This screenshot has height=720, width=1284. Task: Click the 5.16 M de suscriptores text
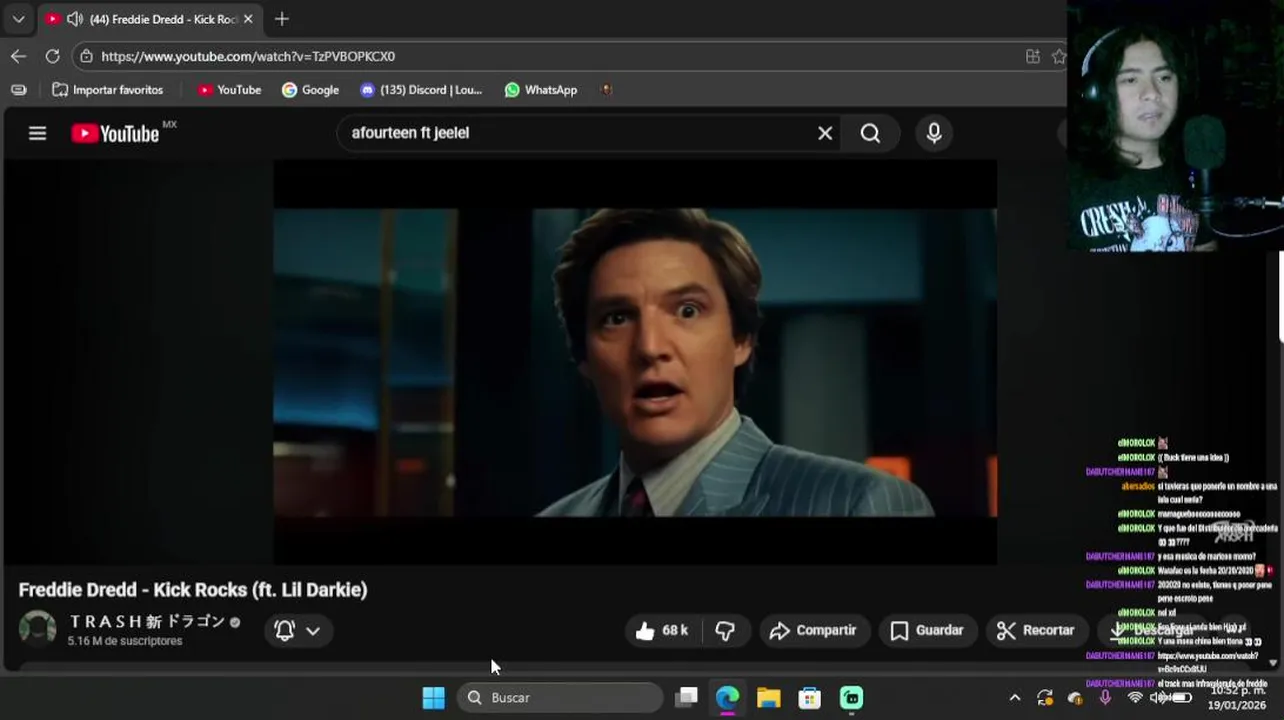tap(125, 641)
